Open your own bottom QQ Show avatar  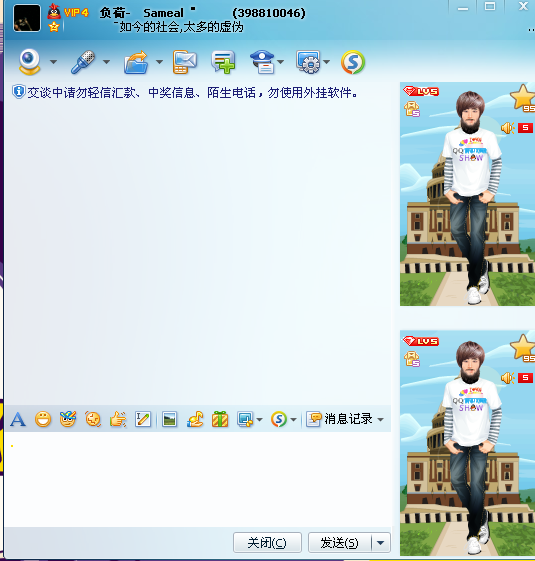[x=467, y=443]
